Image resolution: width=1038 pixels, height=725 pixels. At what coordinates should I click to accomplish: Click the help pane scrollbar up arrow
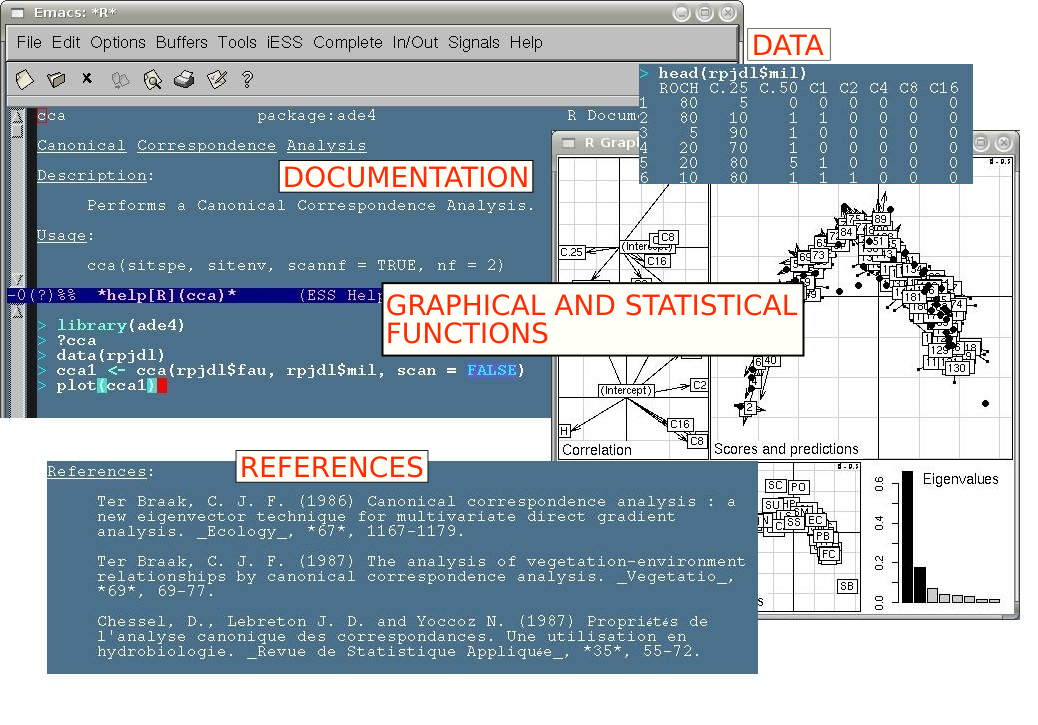pyautogui.click(x=17, y=119)
